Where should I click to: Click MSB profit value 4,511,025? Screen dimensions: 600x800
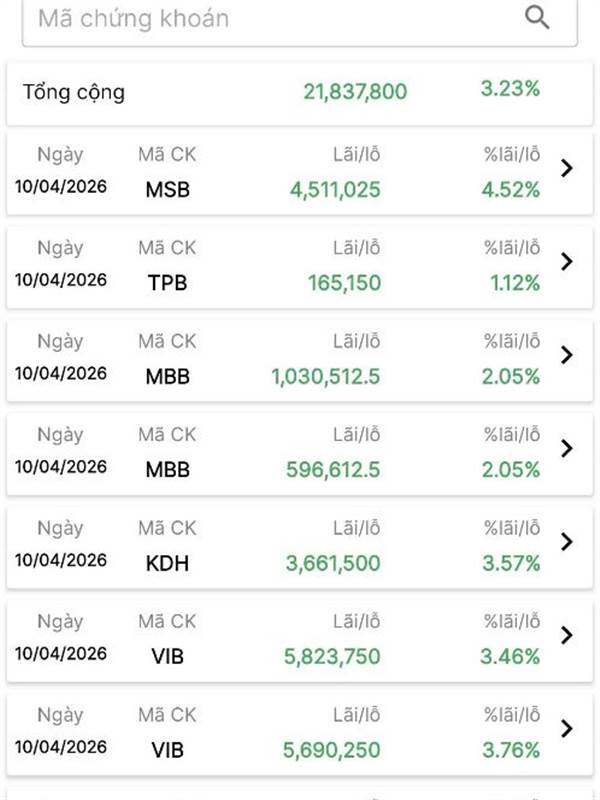click(334, 189)
